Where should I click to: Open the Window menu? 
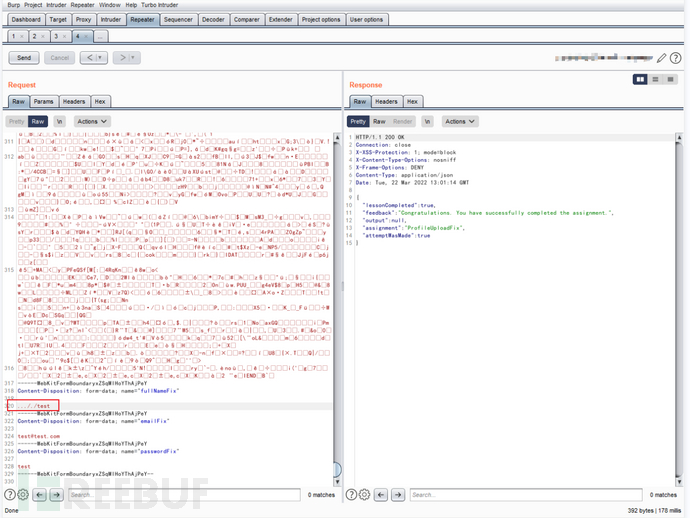coord(110,5)
